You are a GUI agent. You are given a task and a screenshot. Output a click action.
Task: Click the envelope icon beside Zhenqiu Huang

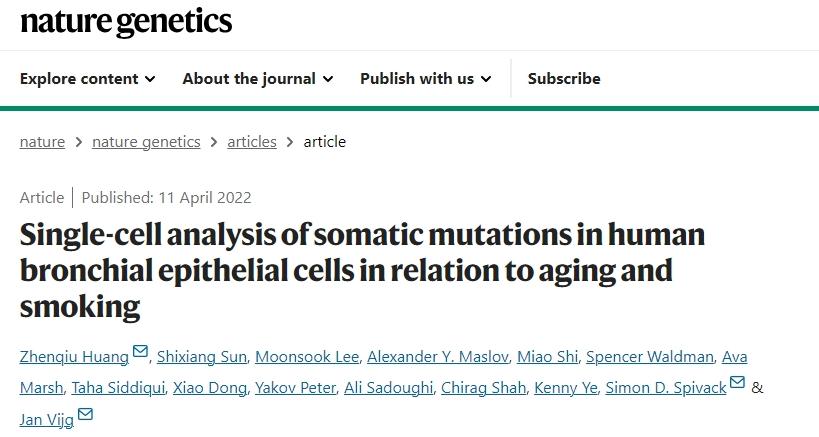pyautogui.click(x=140, y=353)
